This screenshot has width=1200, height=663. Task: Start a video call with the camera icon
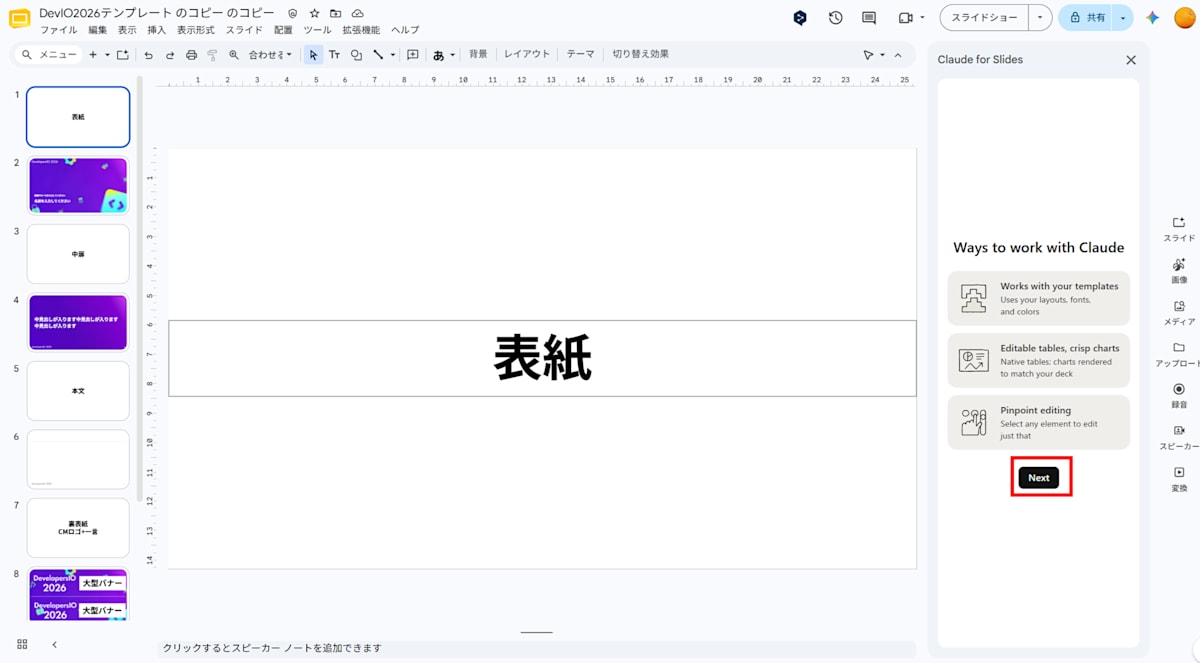click(x=906, y=18)
